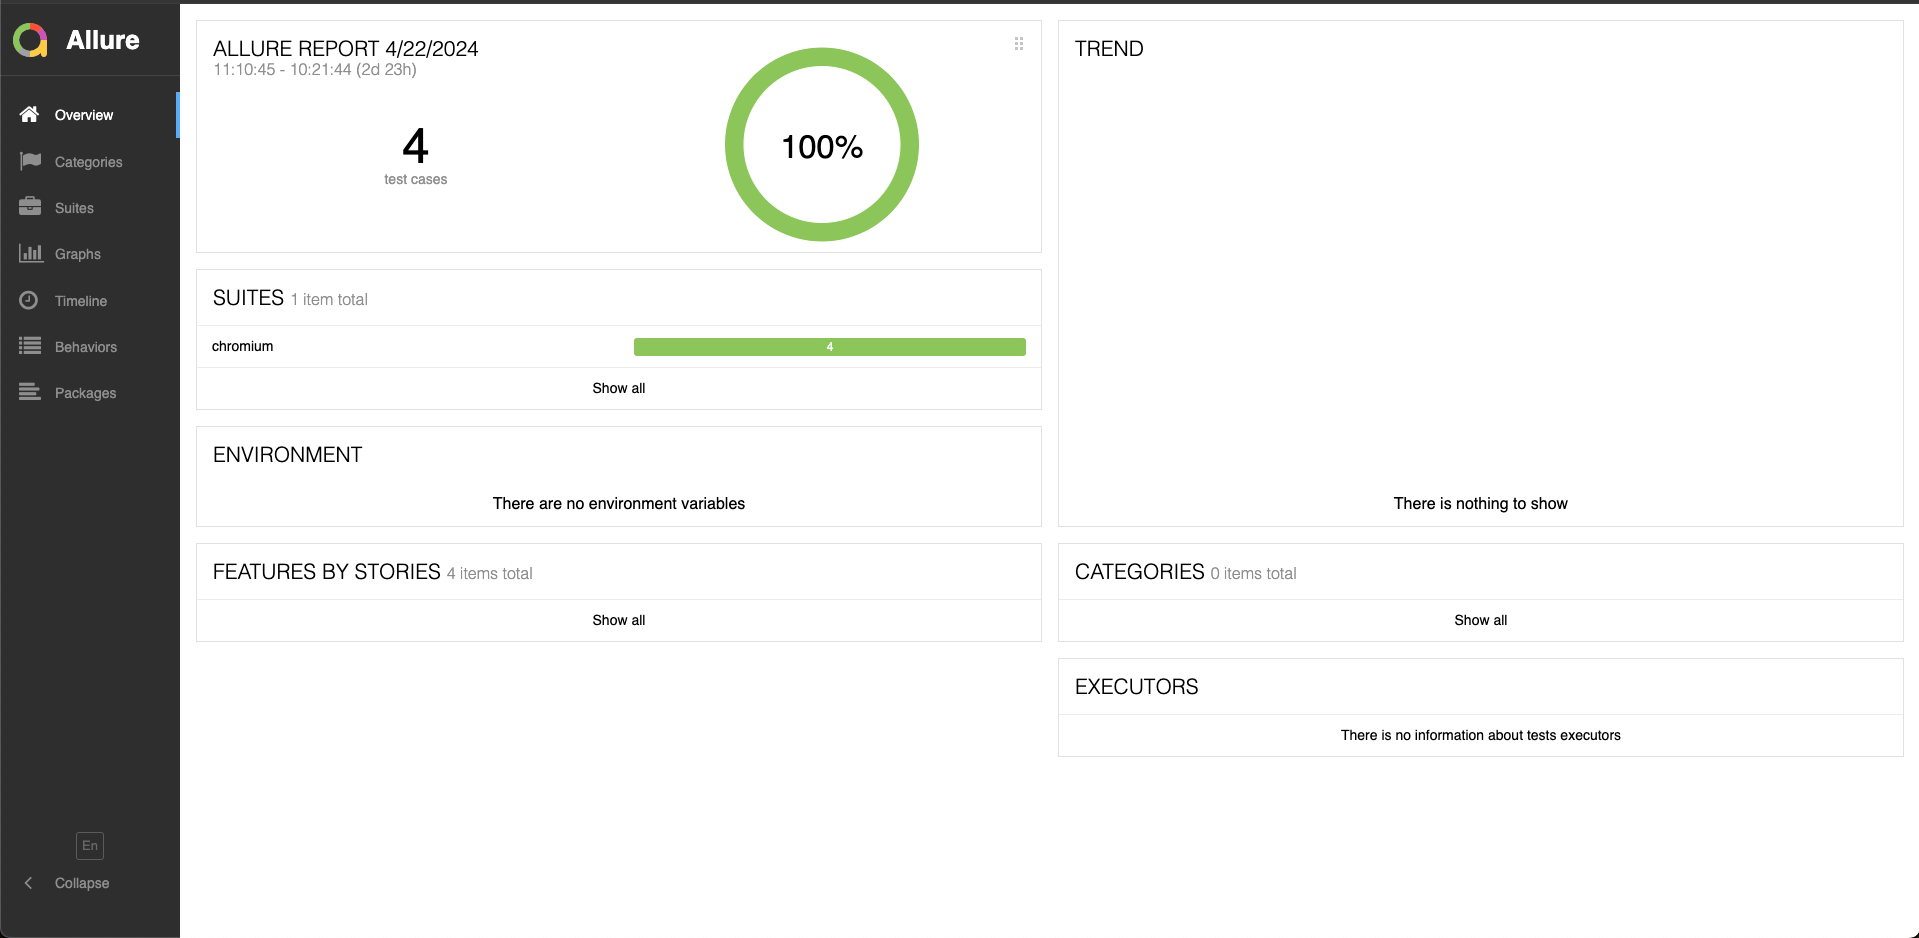Show all suites in the Suites widget
The image size is (1919, 938).
tap(618, 388)
